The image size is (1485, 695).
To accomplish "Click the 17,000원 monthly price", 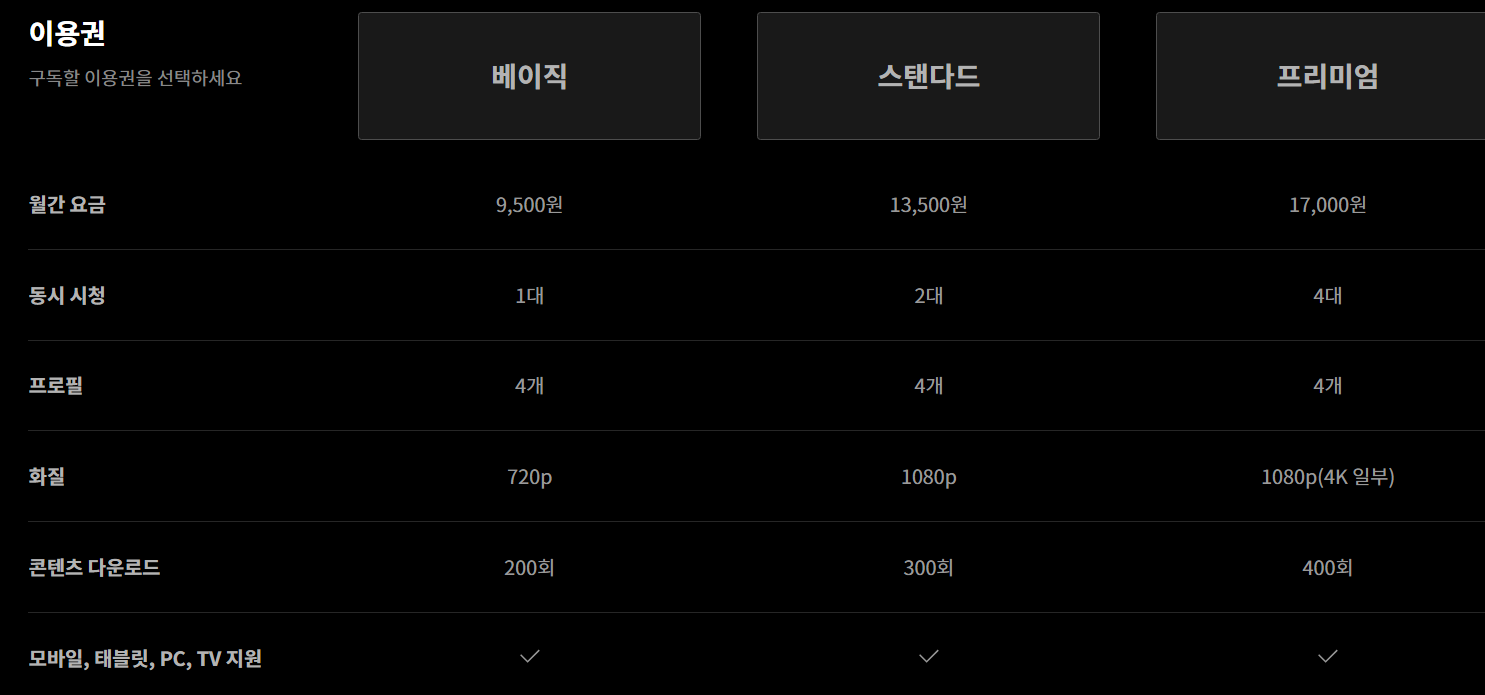I will (1326, 204).
